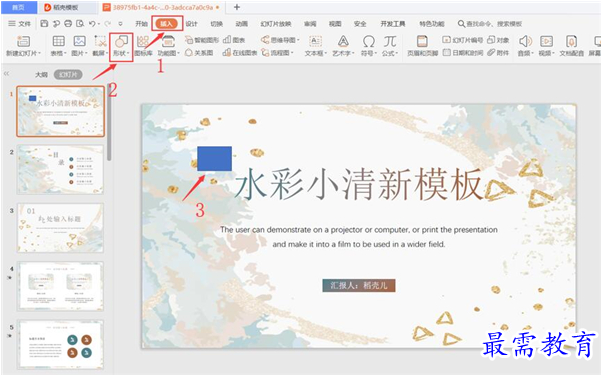Expand the Table (表格) dropdown arrow

(x=65, y=53)
